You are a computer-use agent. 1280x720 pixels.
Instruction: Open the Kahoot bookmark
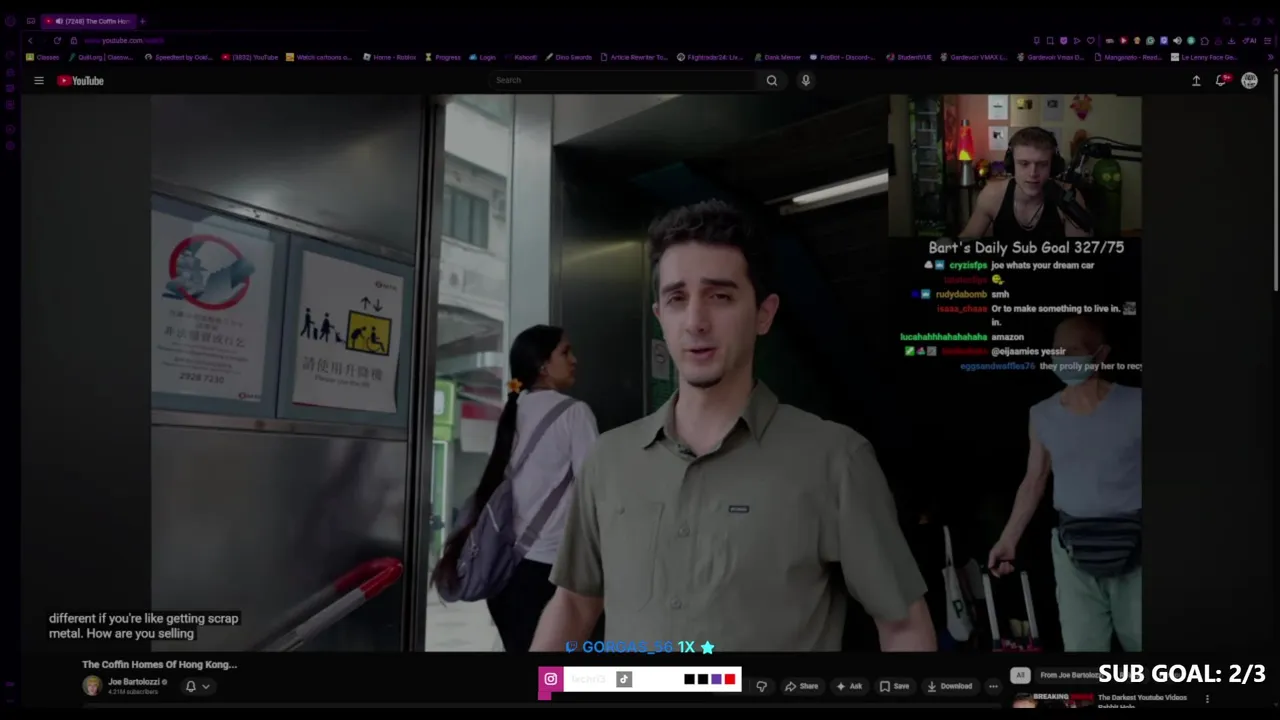[x=521, y=57]
